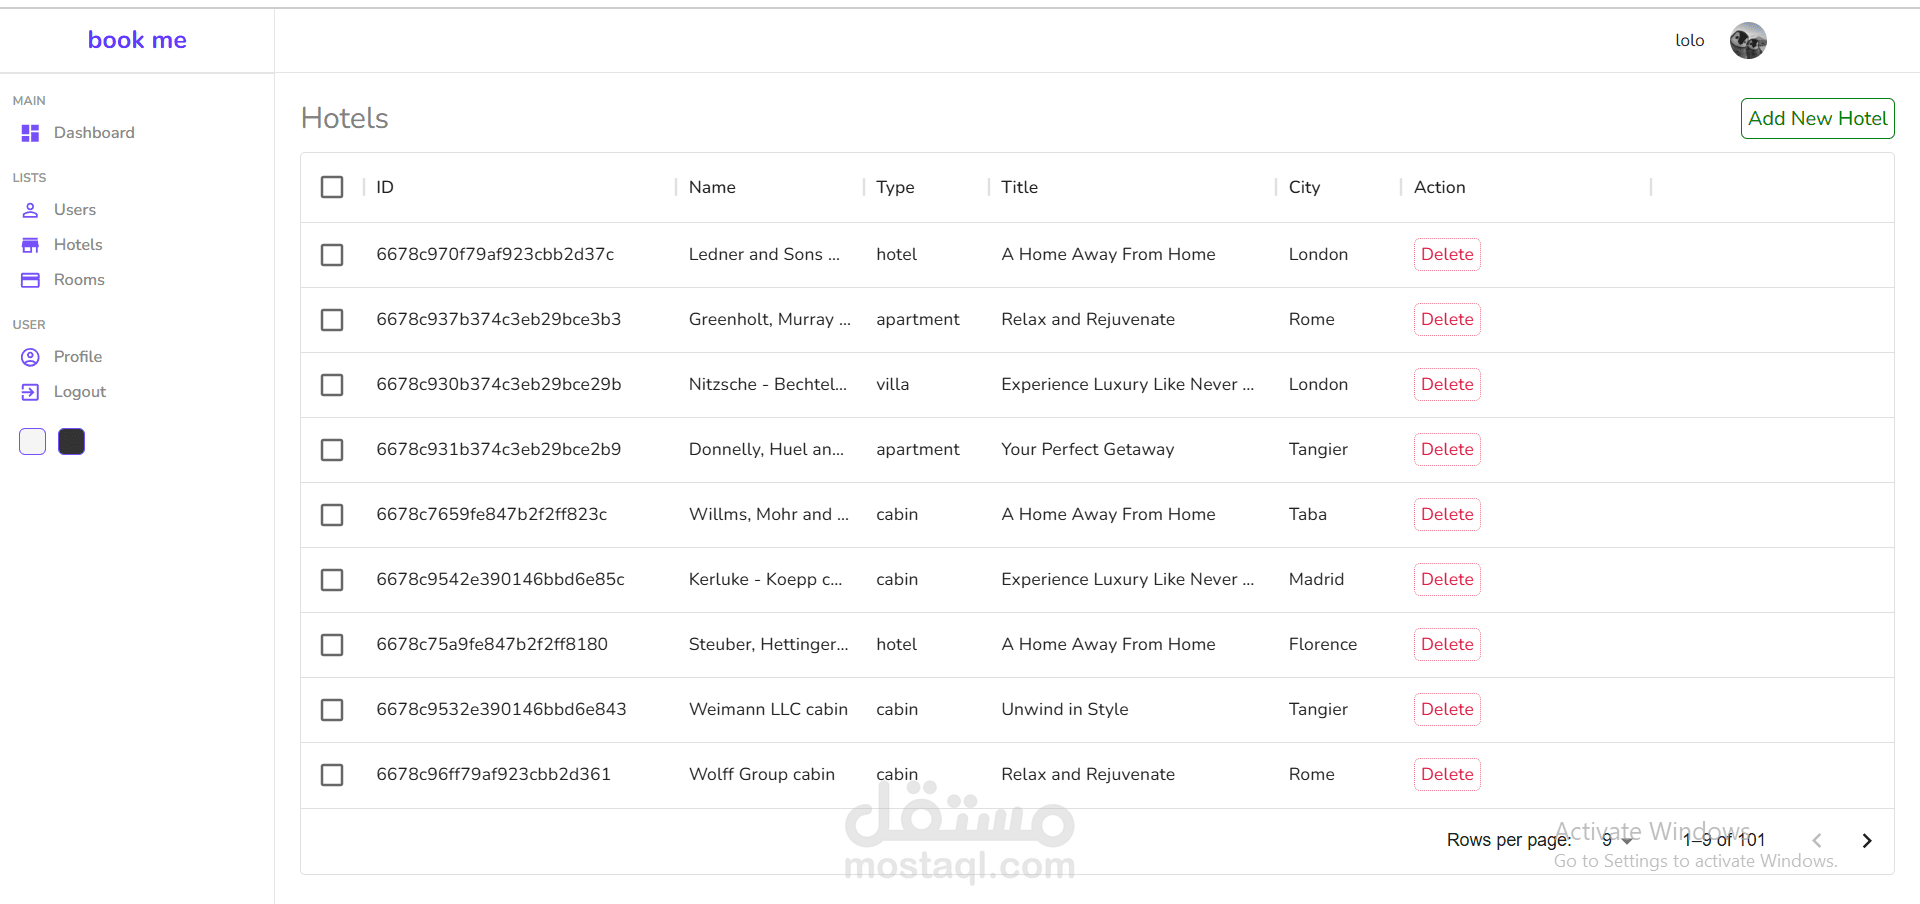Image resolution: width=1920 pixels, height=904 pixels.
Task: Select ID 6678c930b374c3eb29bce29b cell
Action: coord(498,384)
